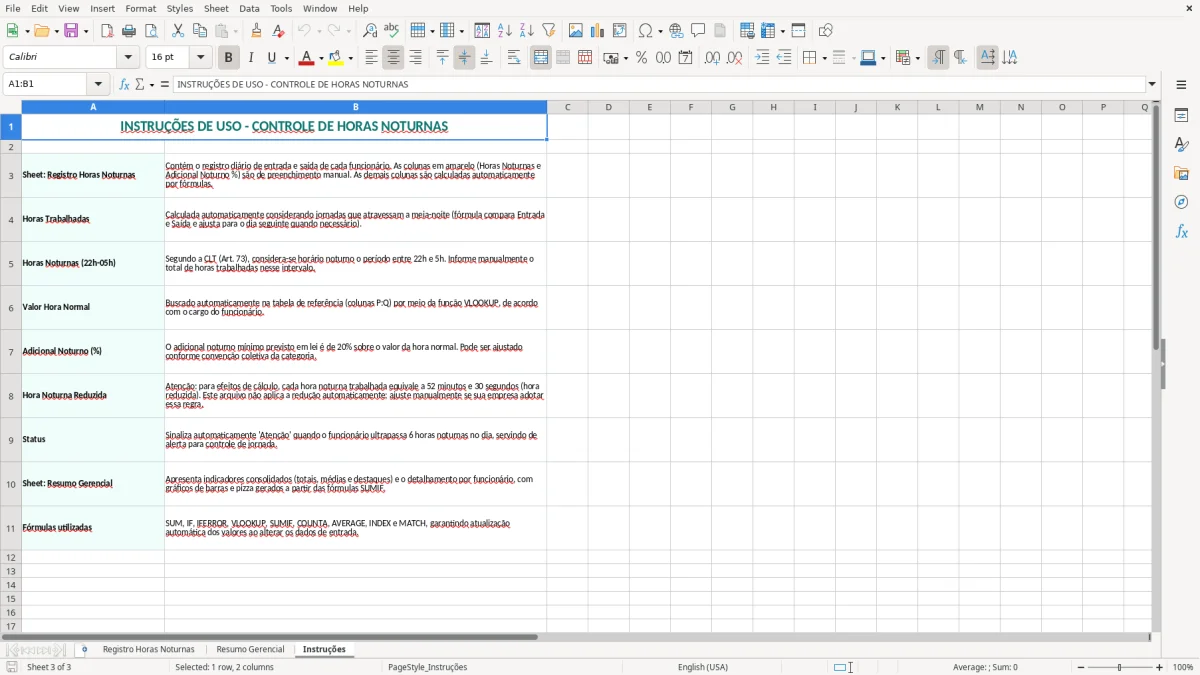Open the sidebar Functions deck
Viewport: 1200px width, 675px height.
(1181, 231)
